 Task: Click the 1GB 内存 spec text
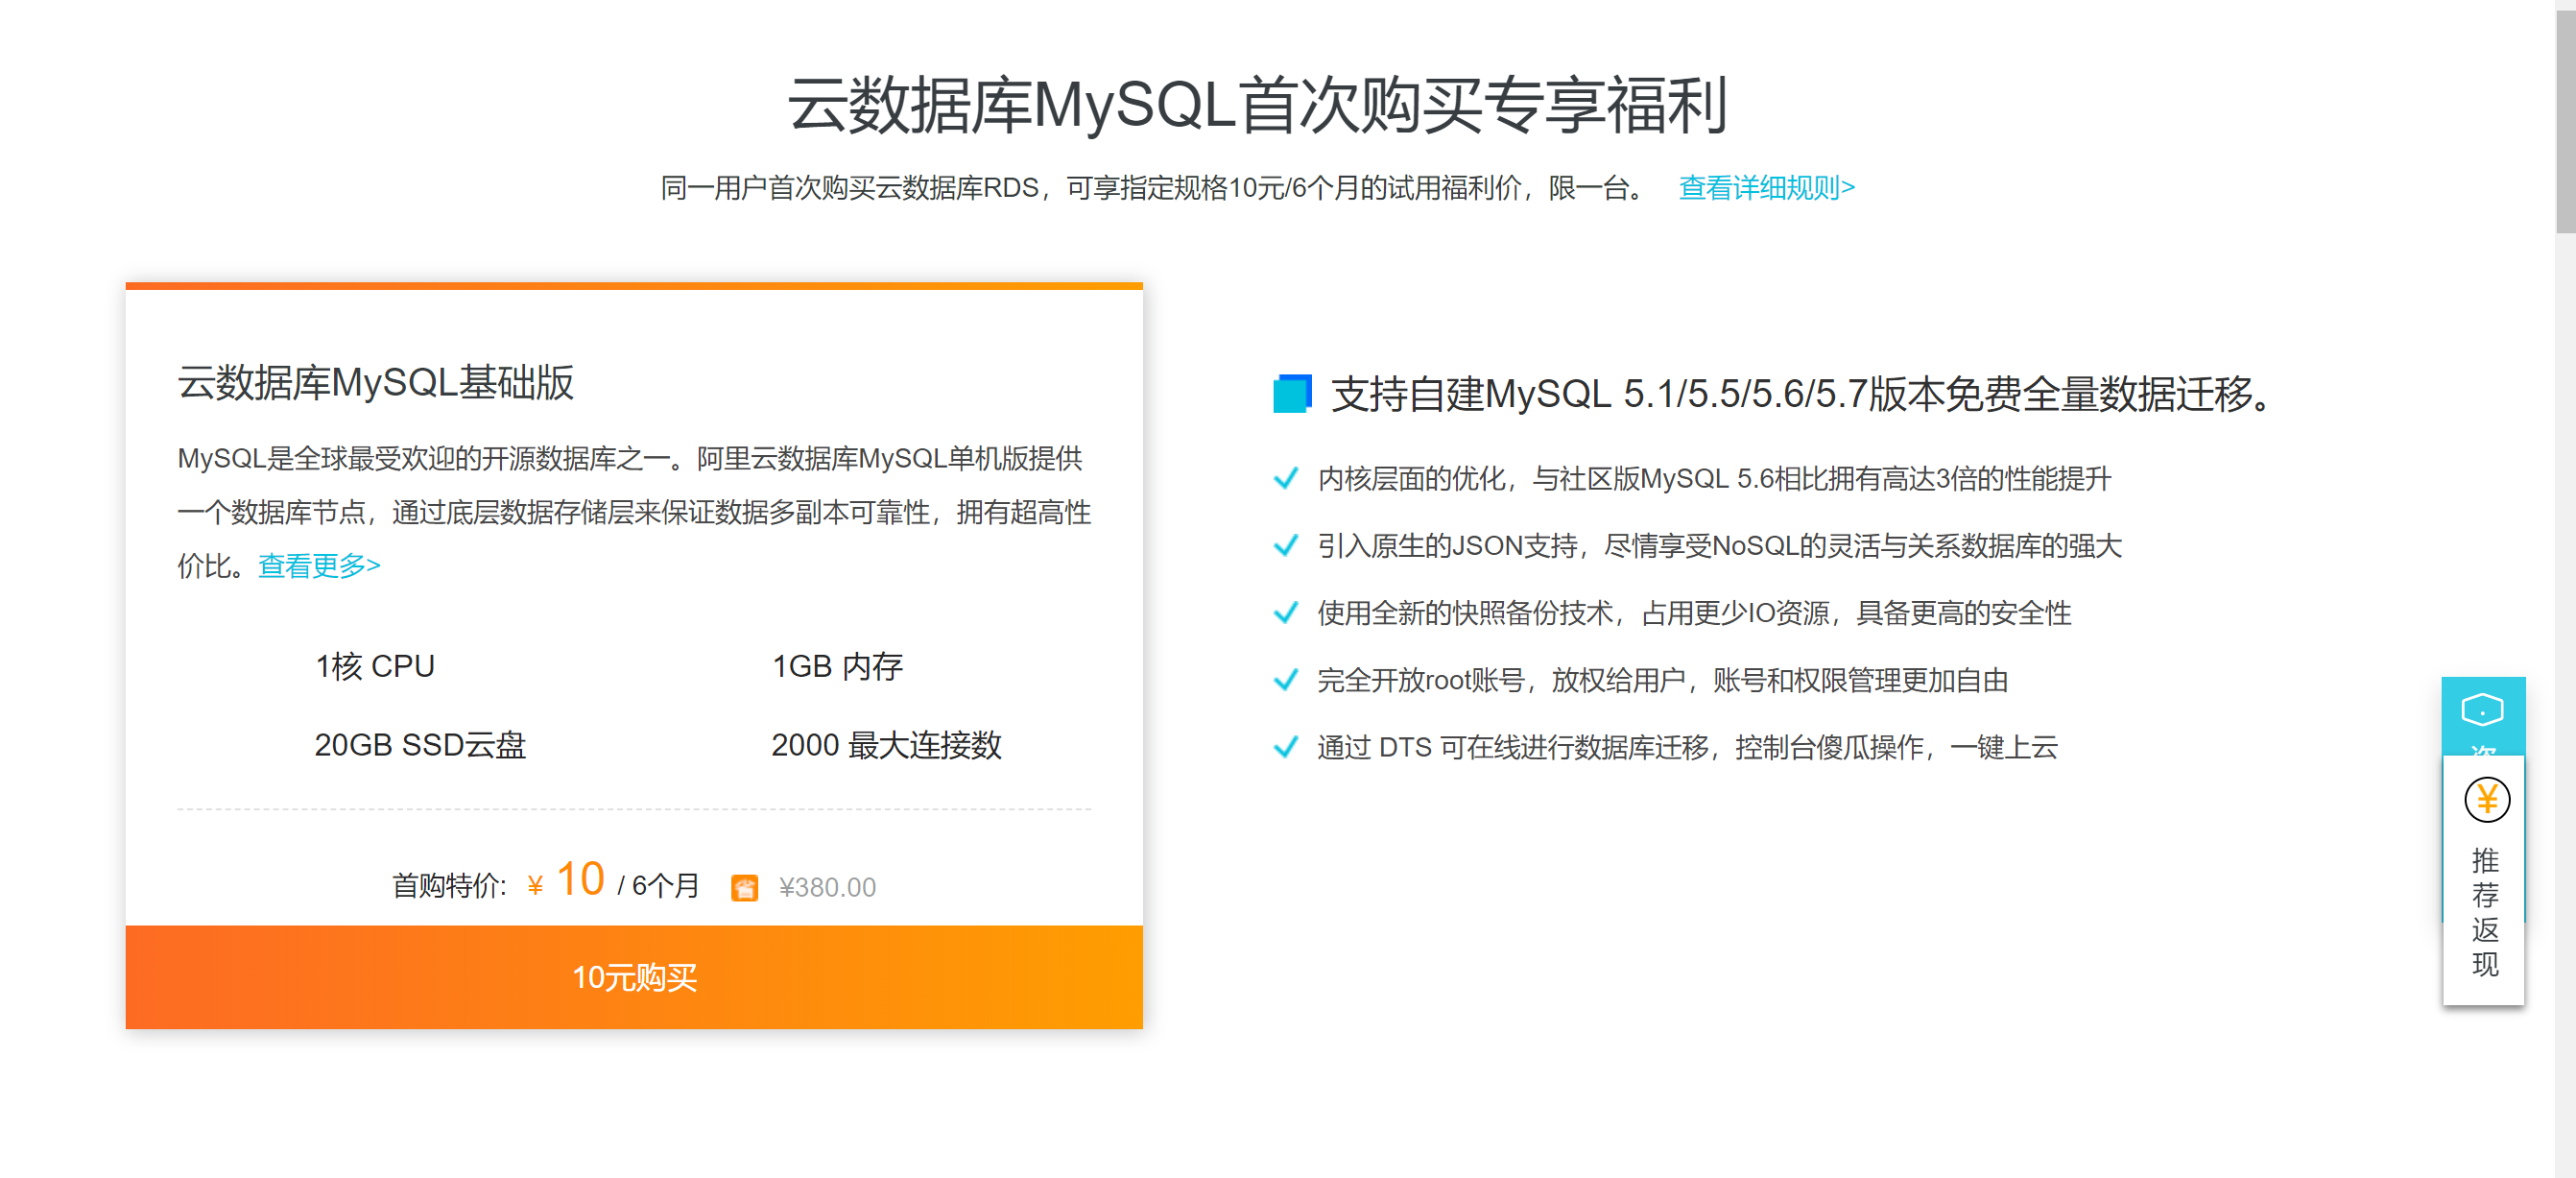click(837, 666)
